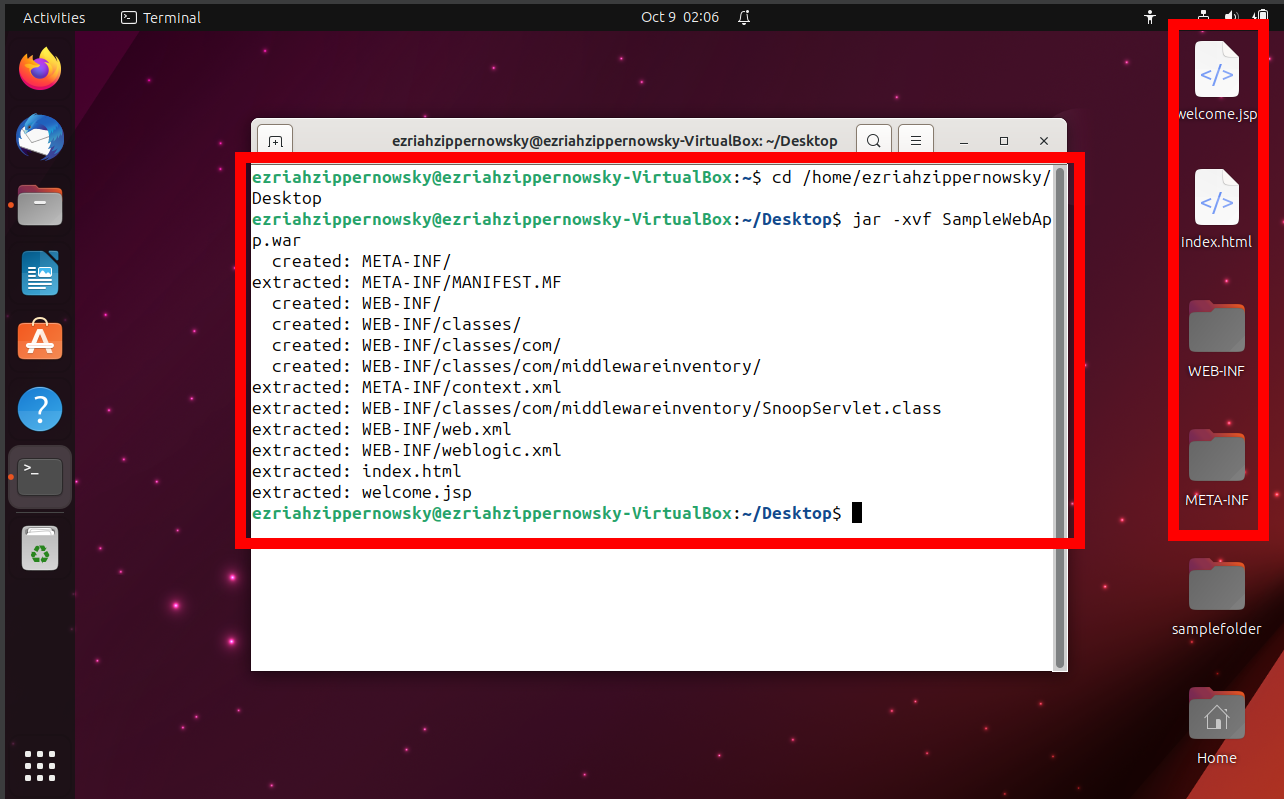This screenshot has height=799, width=1284.
Task: Open Firefox from the dock
Action: (x=39, y=69)
